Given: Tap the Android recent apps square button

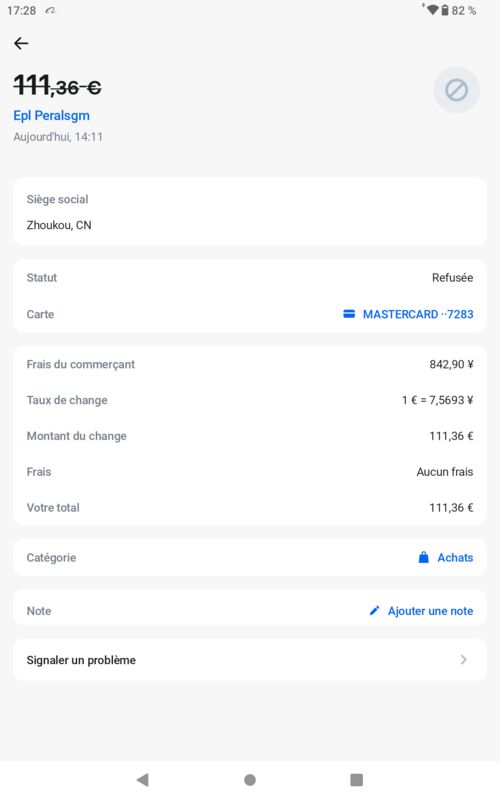Looking at the screenshot, I should tap(357, 780).
